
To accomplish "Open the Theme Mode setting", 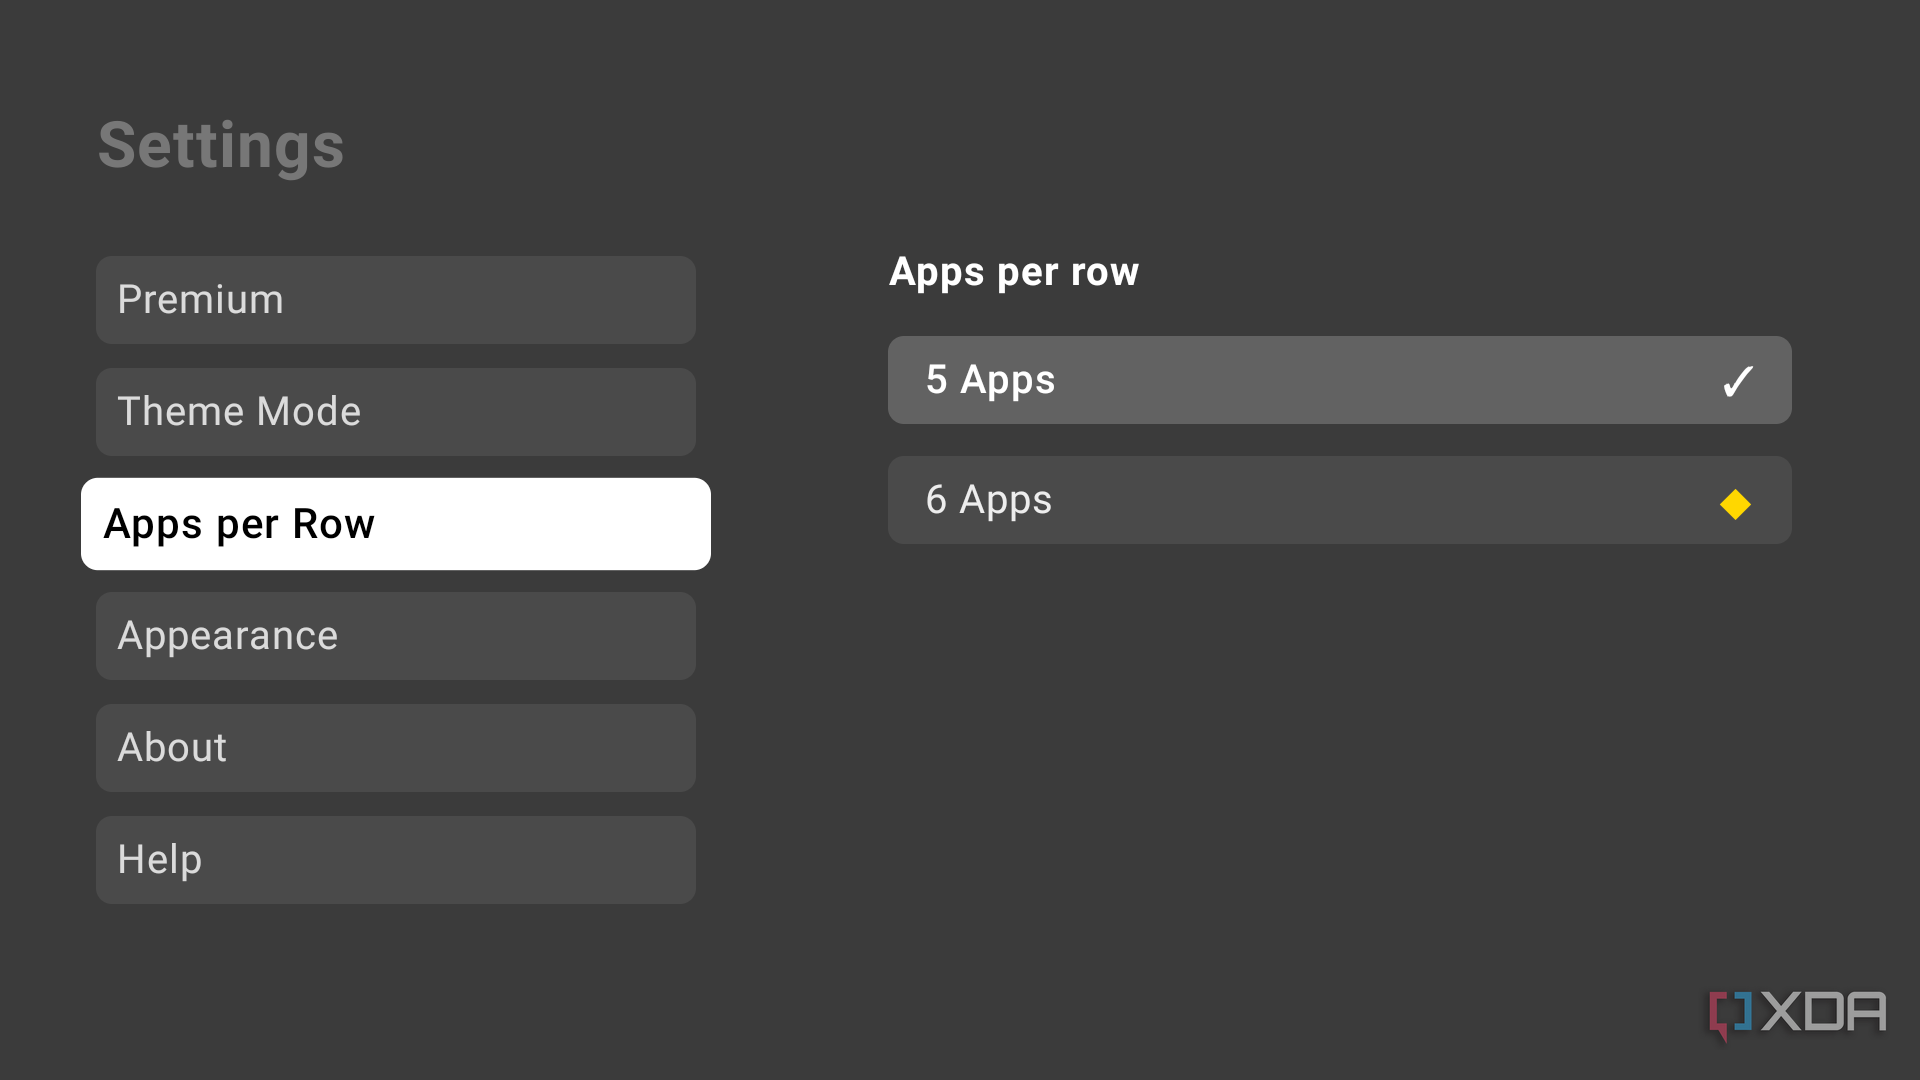I will tap(396, 412).
